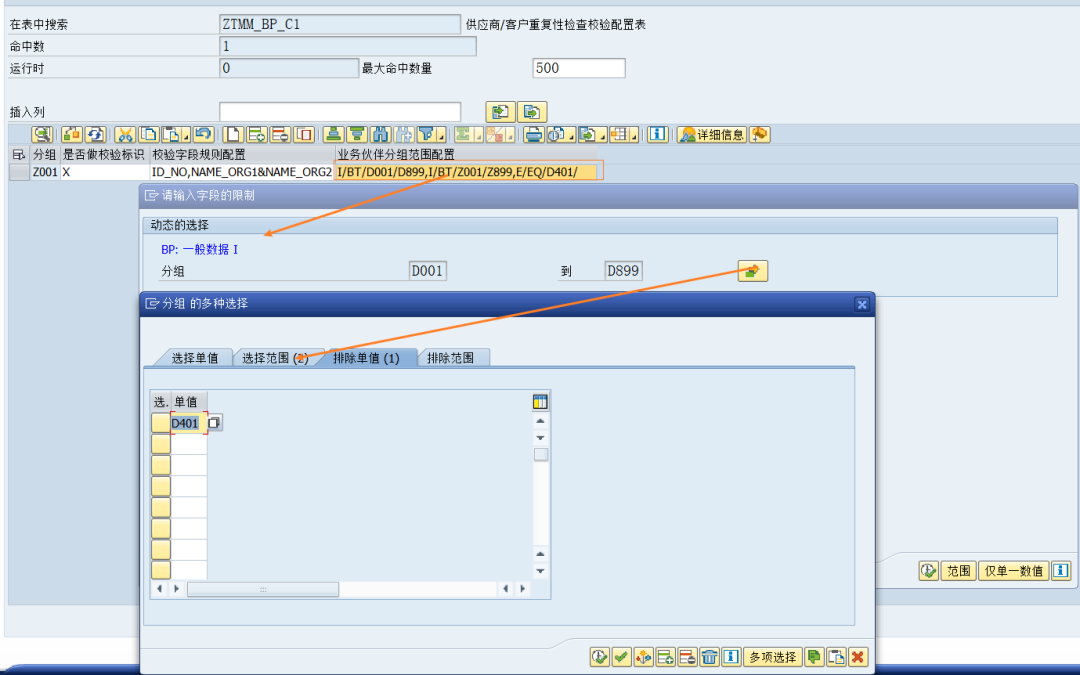This screenshot has height=675, width=1080.
Task: Click the icon right of 详细信息 button
Action: (x=759, y=134)
